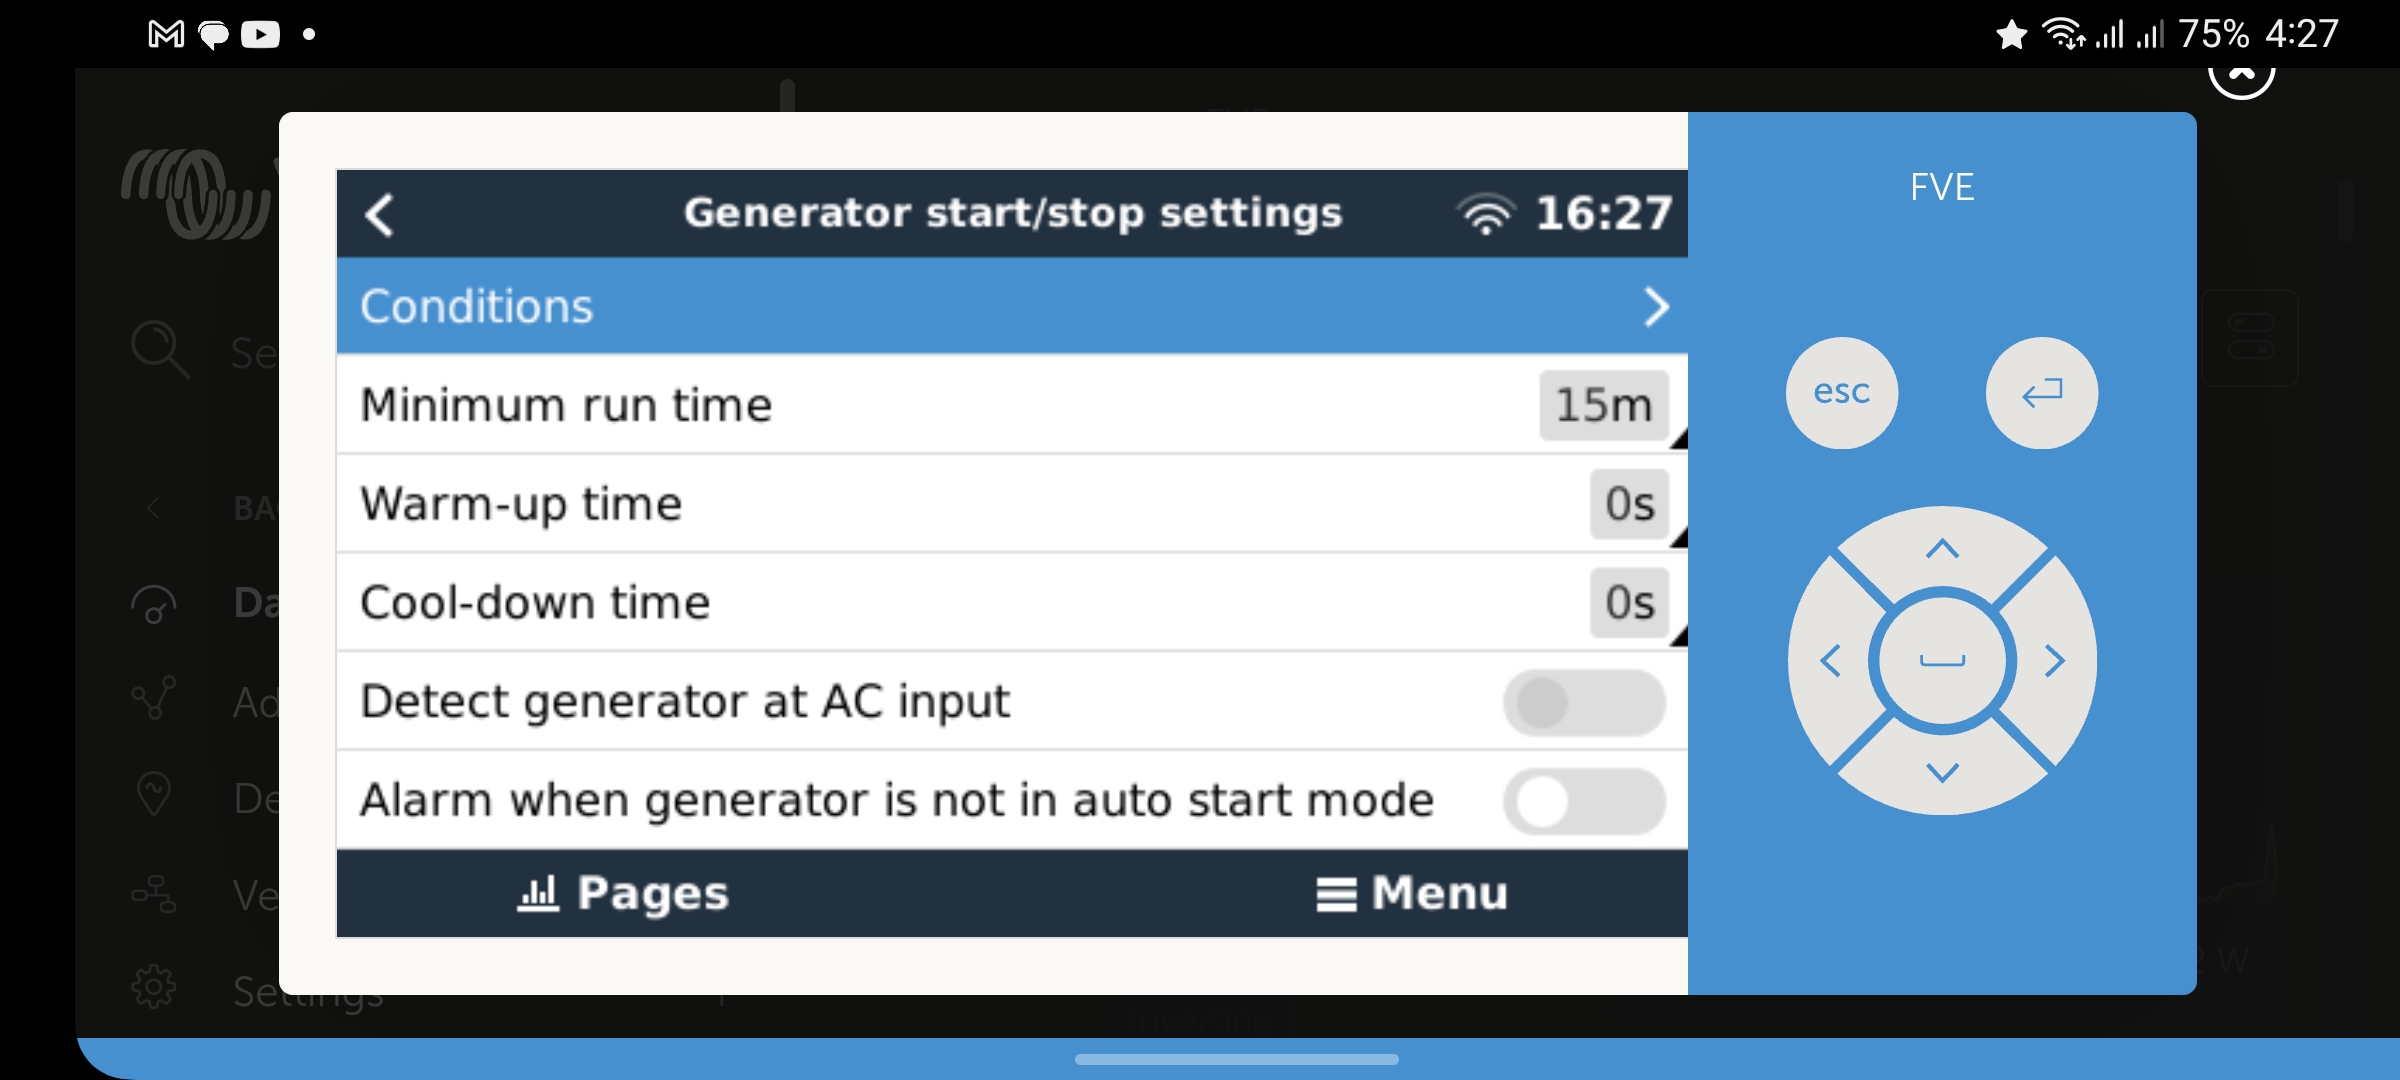Image resolution: width=2400 pixels, height=1080 pixels.
Task: Open the Menu tab
Action: click(x=1412, y=893)
